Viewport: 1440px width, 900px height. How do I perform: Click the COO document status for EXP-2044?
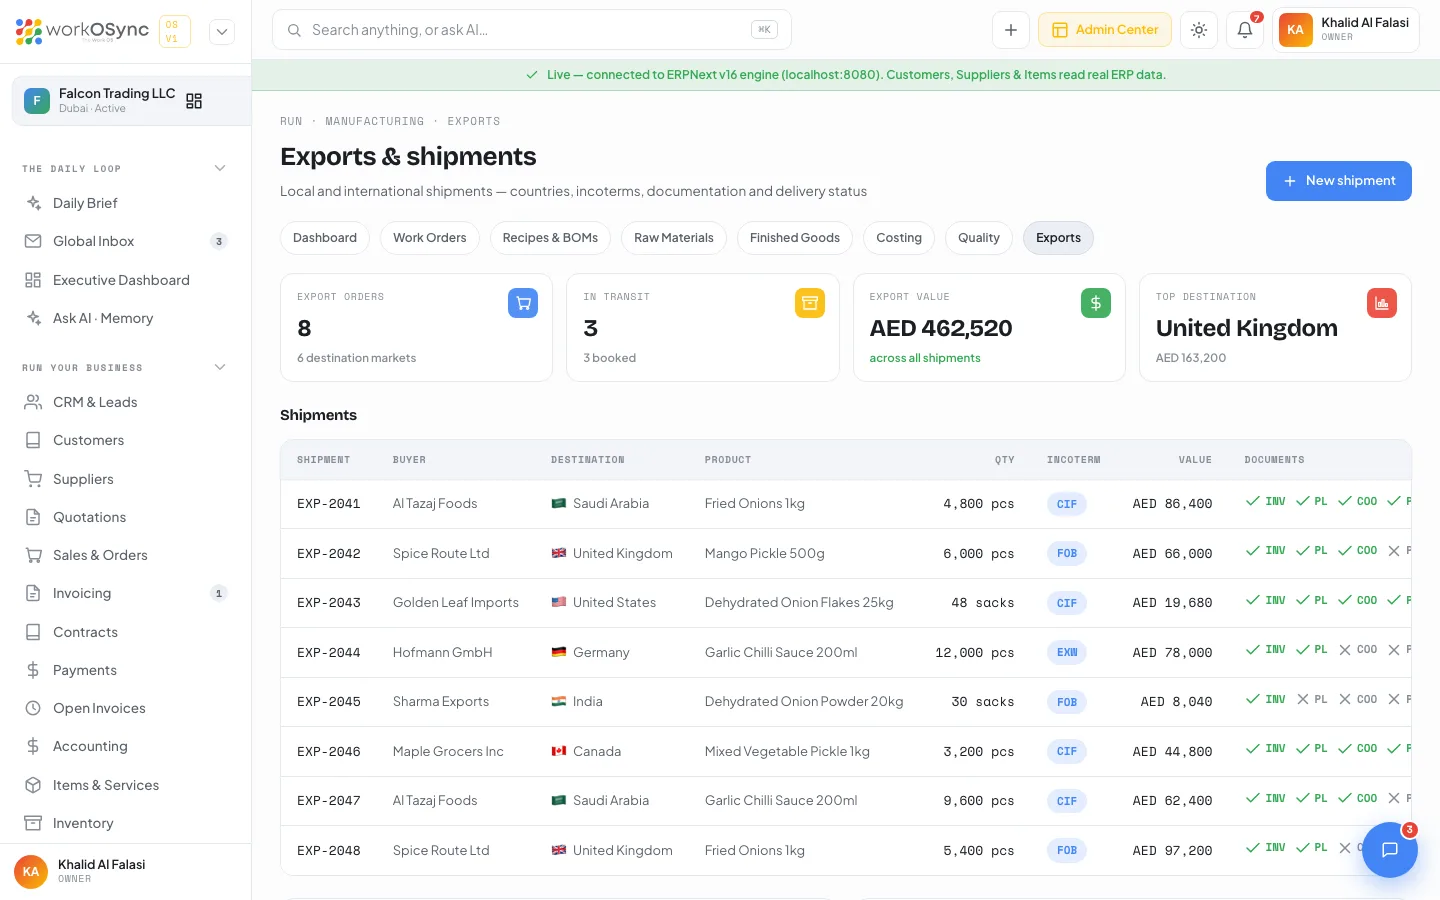tap(1358, 650)
